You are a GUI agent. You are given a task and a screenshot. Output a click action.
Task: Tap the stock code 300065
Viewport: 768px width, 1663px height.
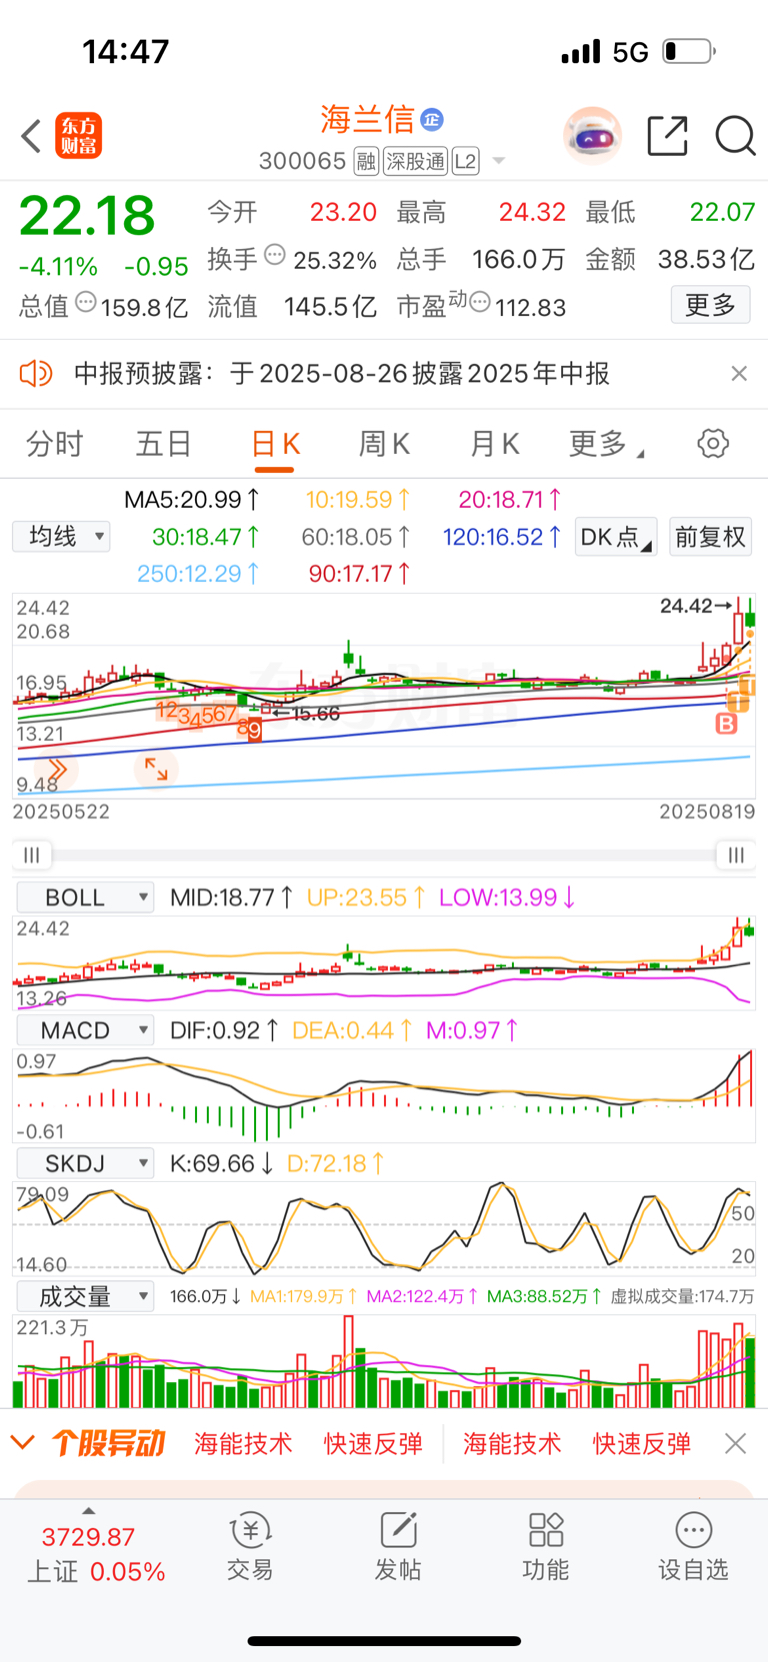pos(302,161)
